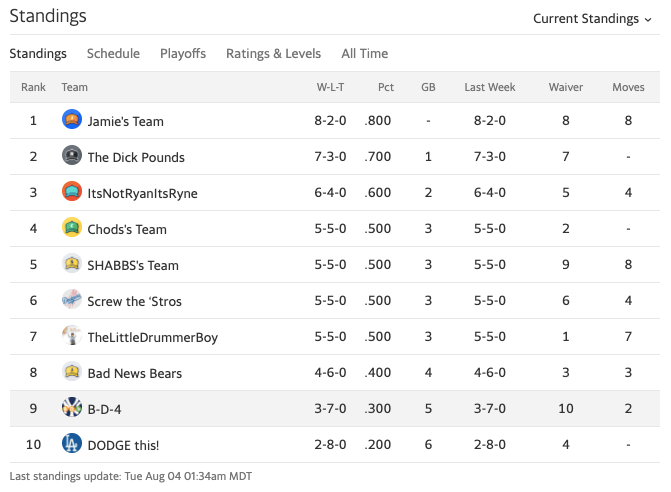Click the Waiver column header

tap(566, 87)
